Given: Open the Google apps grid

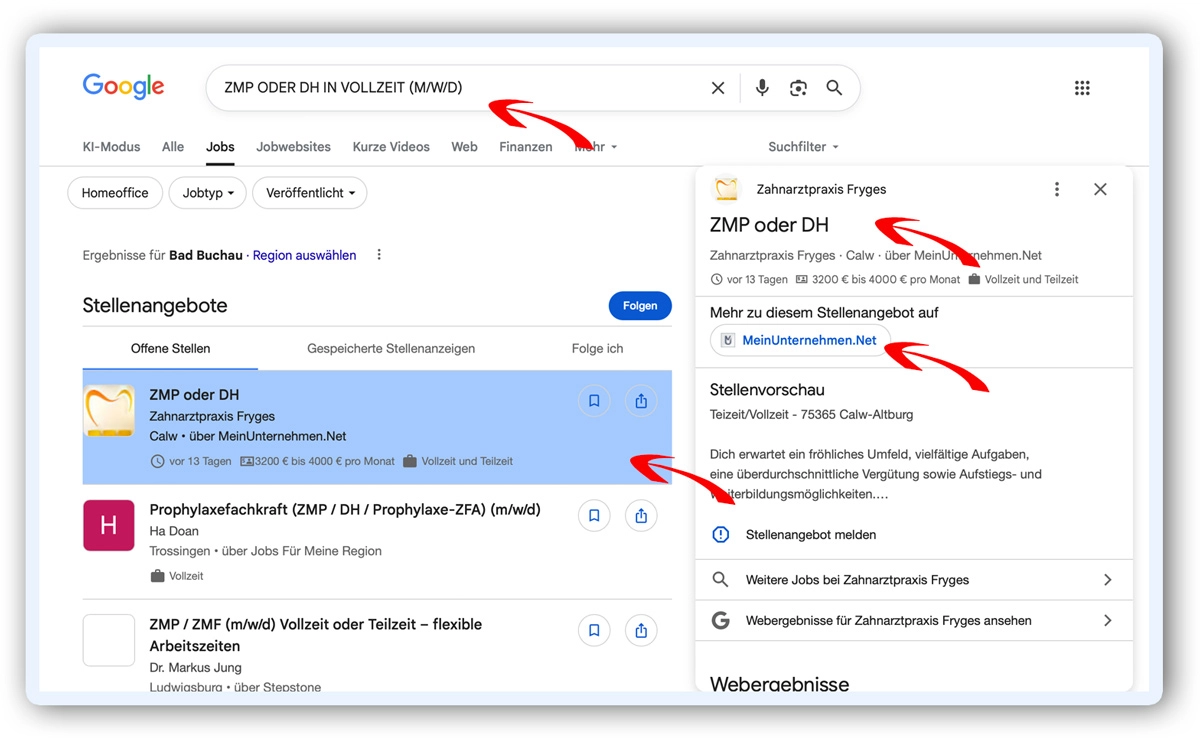Looking at the screenshot, I should coord(1082,88).
